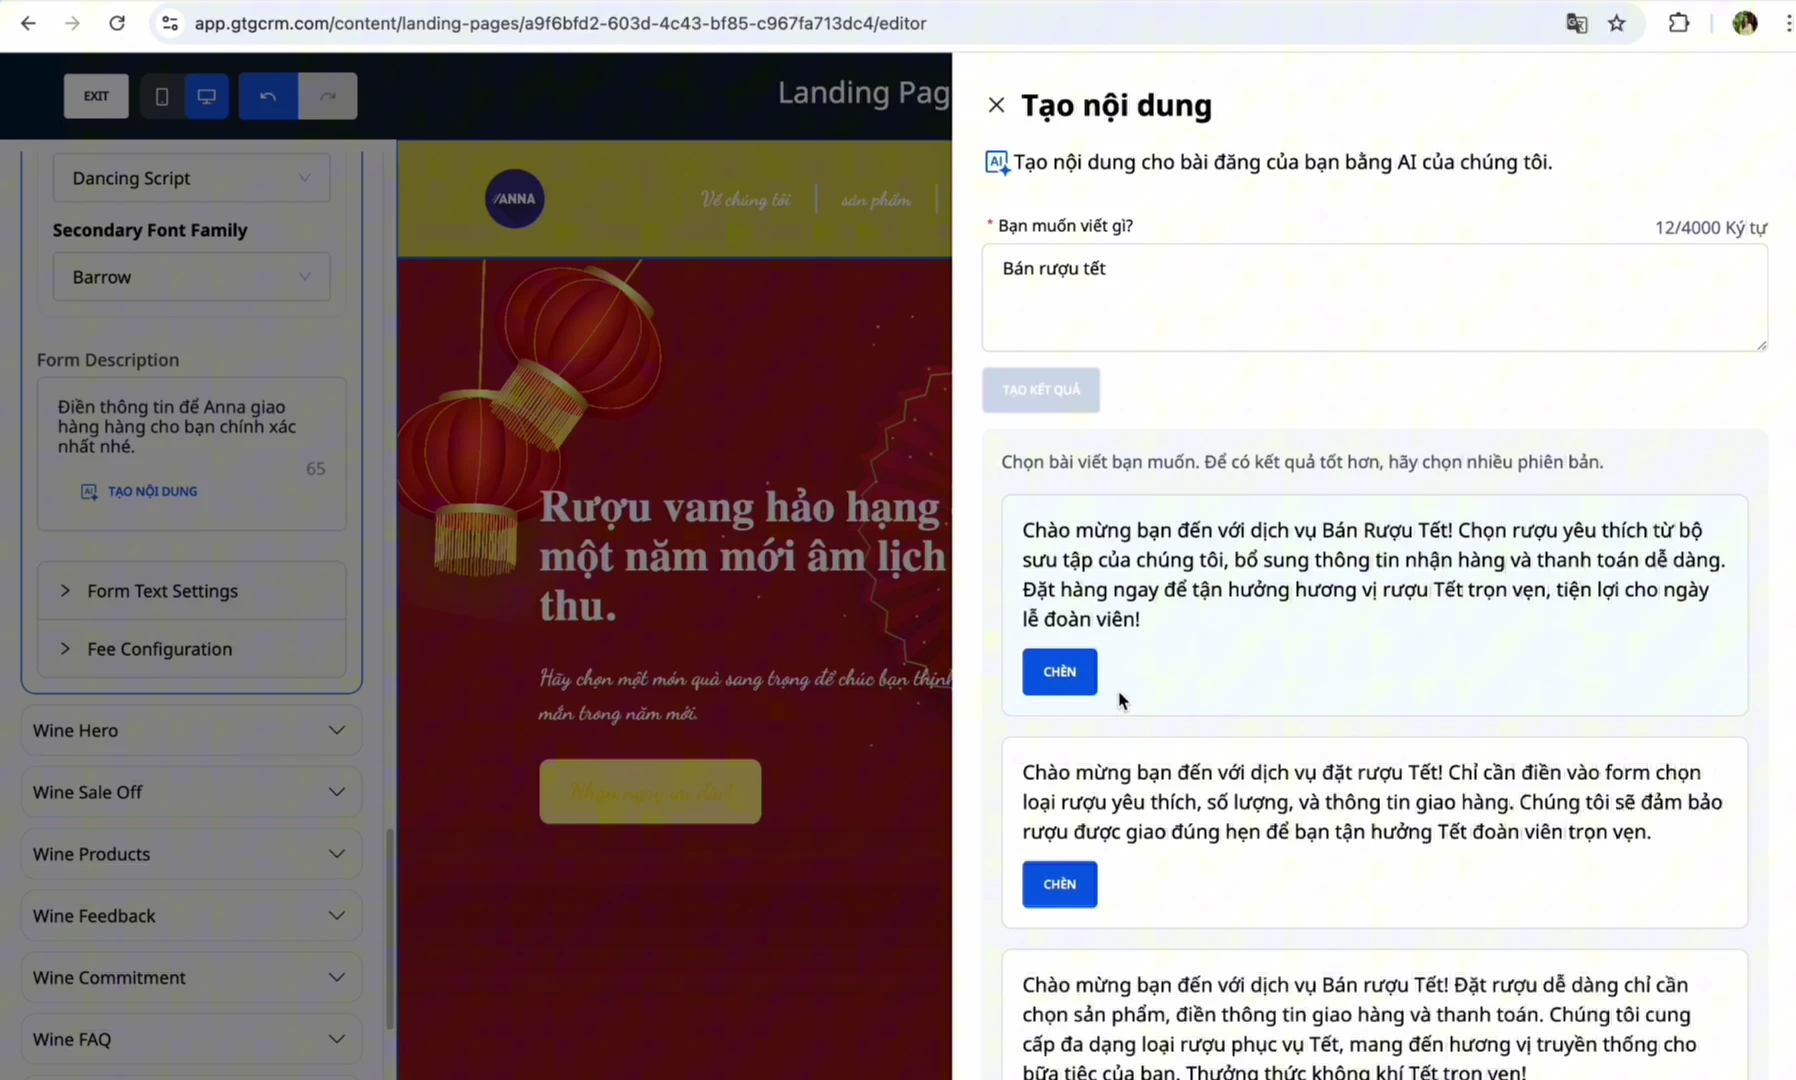Bookmark this page with star icon
The height and width of the screenshot is (1080, 1796).
1617,23
